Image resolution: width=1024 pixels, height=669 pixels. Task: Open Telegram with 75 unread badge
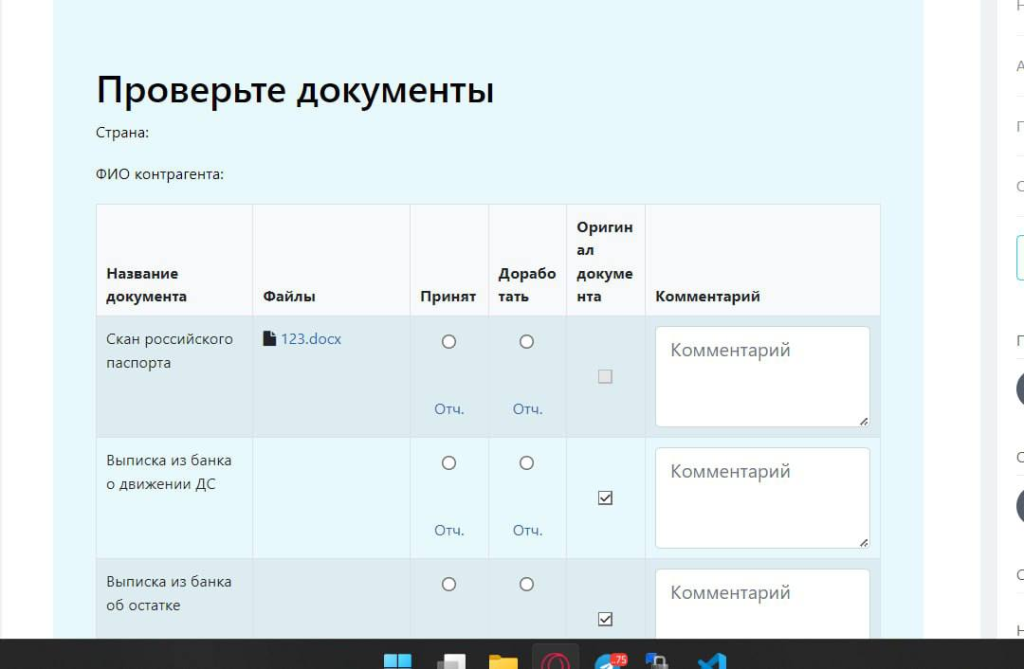[x=608, y=661]
